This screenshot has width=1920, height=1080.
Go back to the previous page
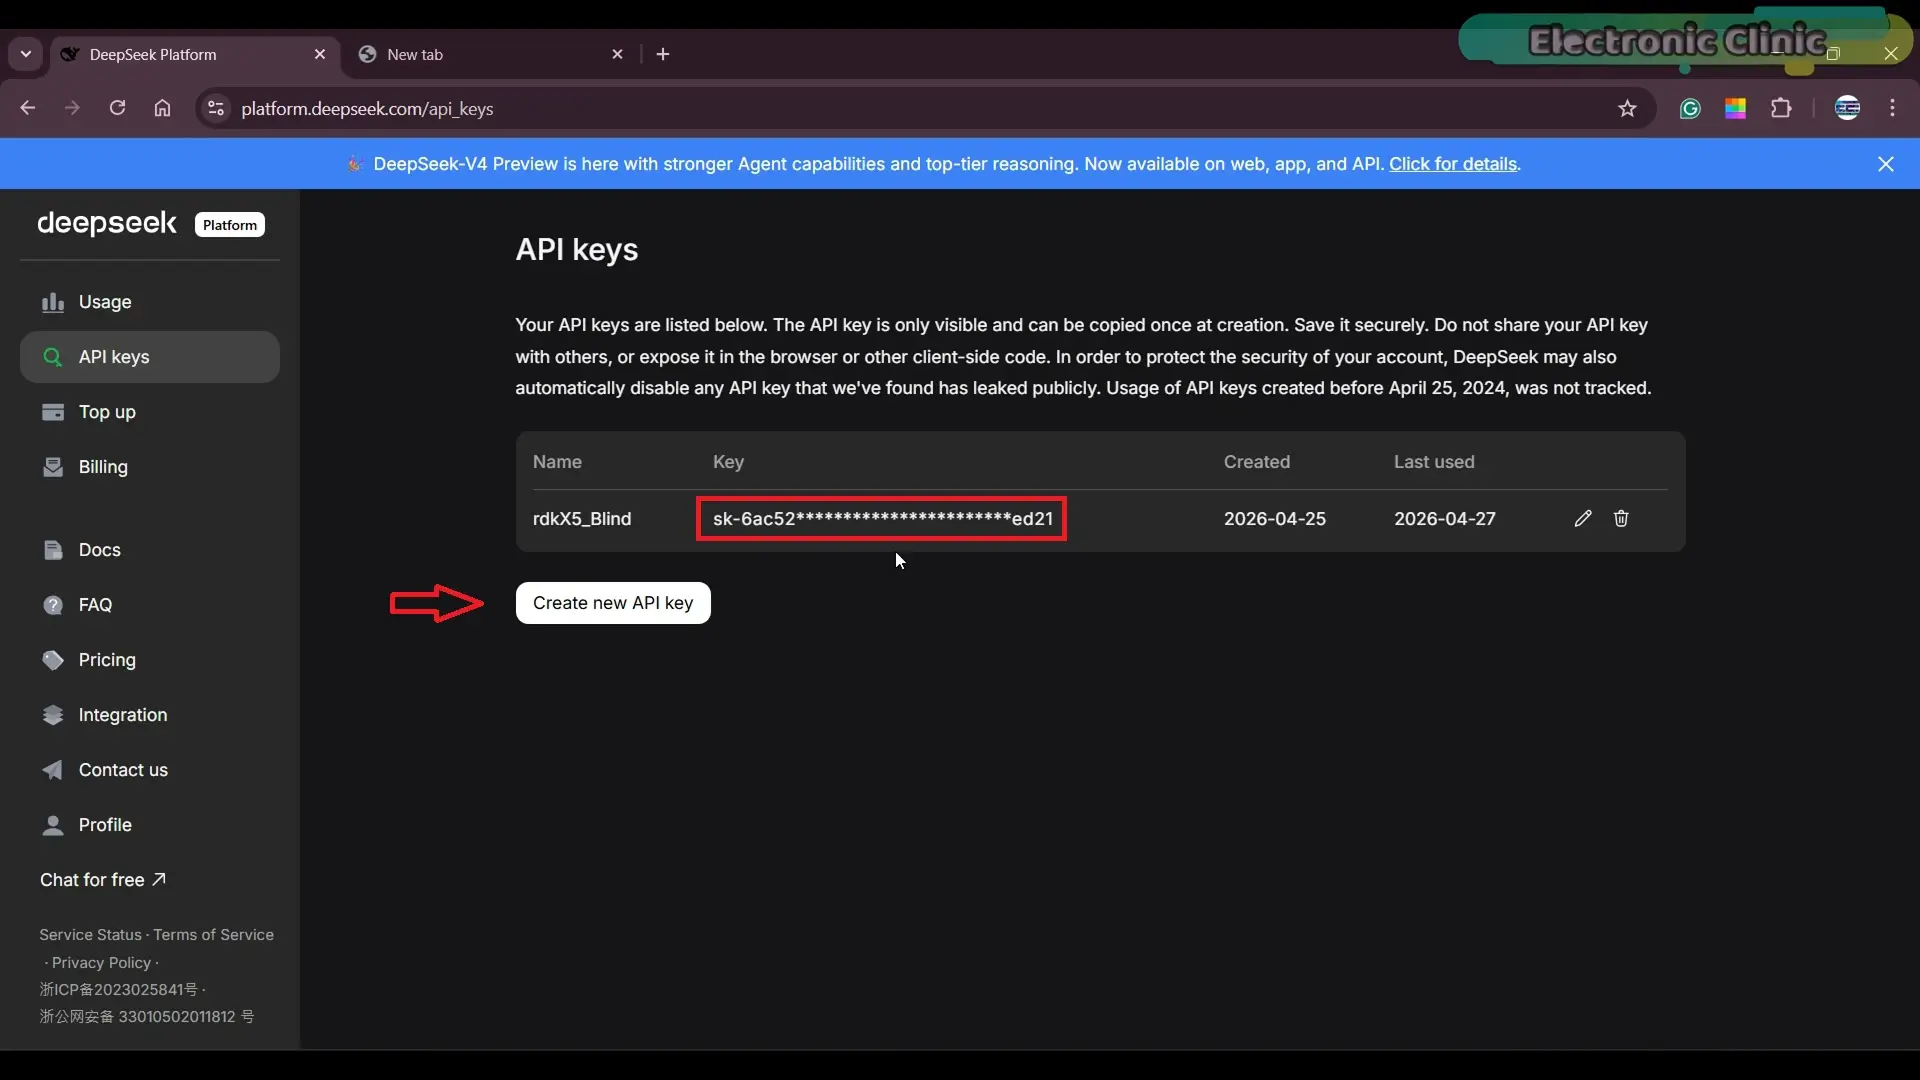pyautogui.click(x=27, y=108)
